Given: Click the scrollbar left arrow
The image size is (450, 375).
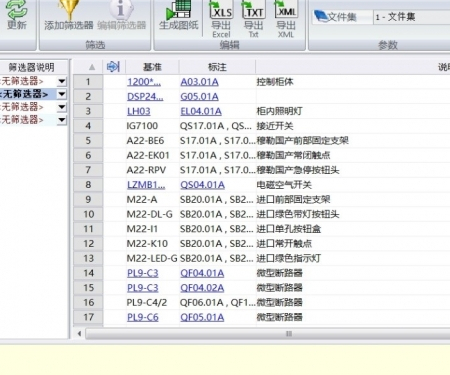Looking at the screenshot, I should click(x=79, y=334).
